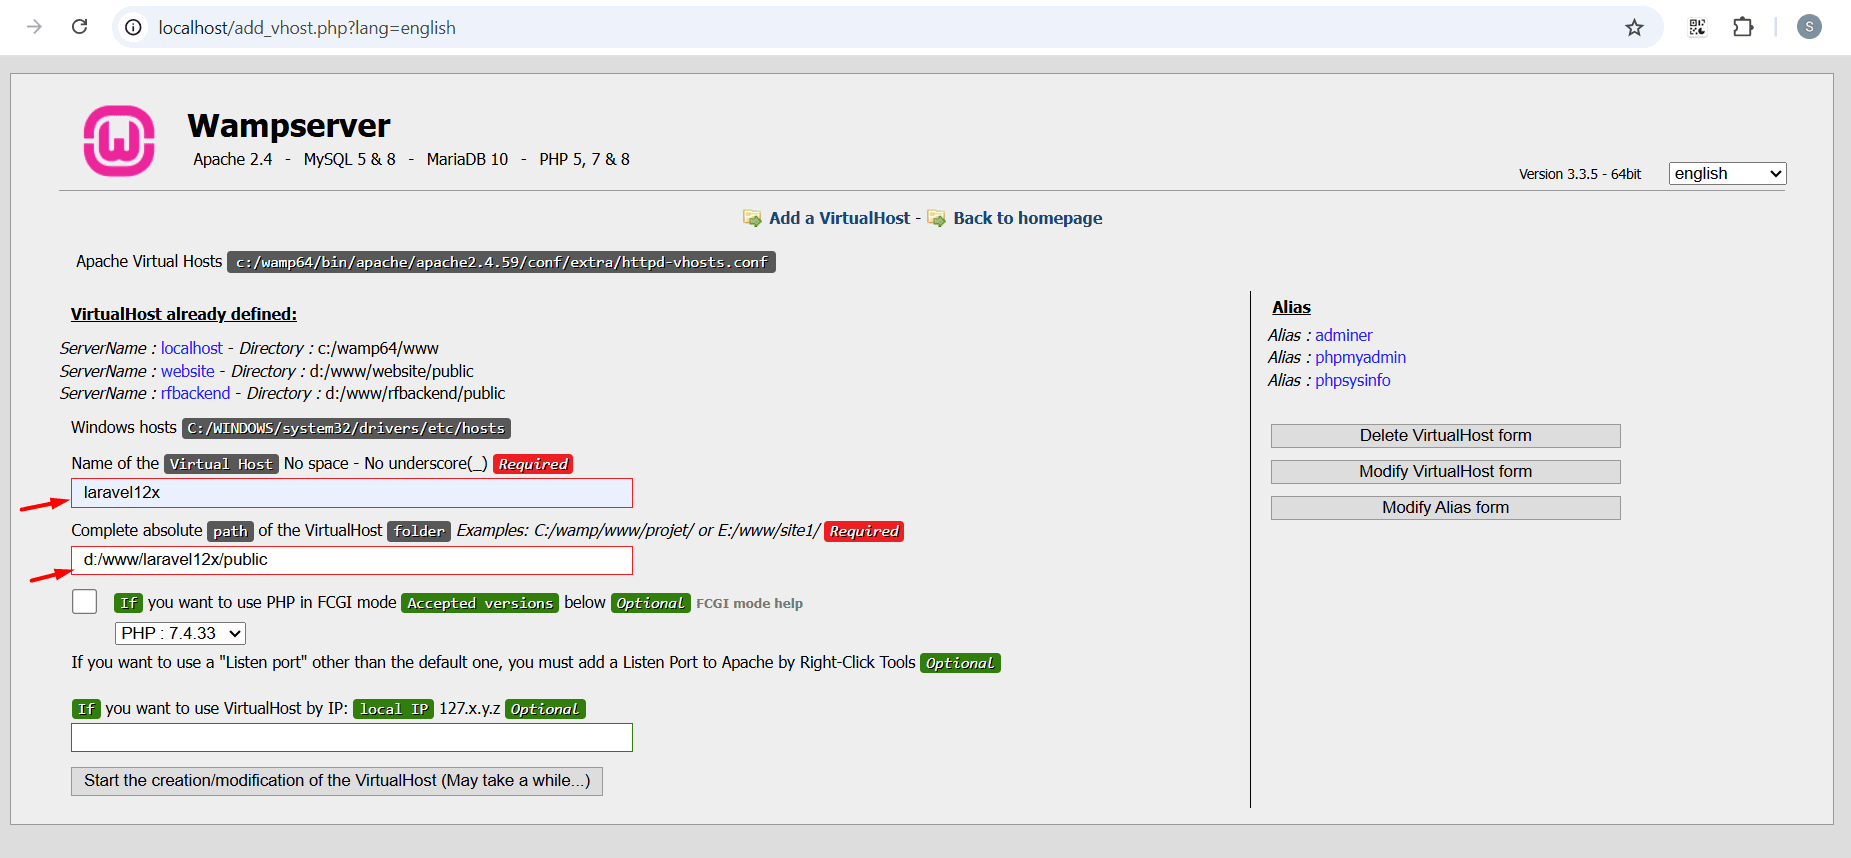This screenshot has width=1851, height=858.
Task: Click the browser forward arrow
Action: (x=34, y=27)
